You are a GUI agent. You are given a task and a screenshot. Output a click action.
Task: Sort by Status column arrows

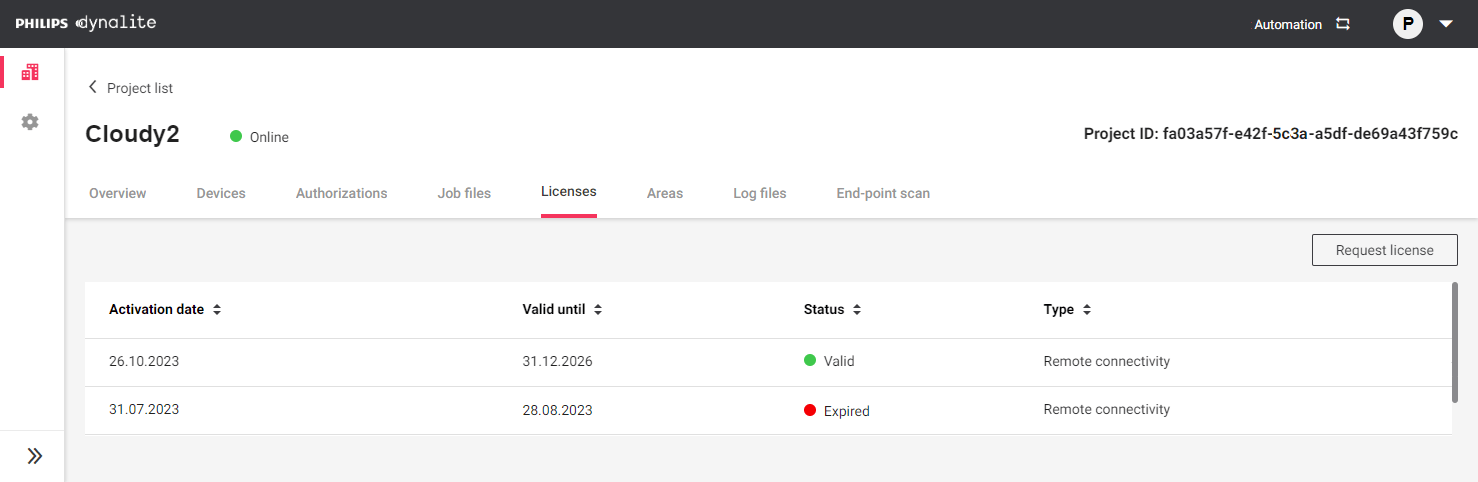pos(857,310)
